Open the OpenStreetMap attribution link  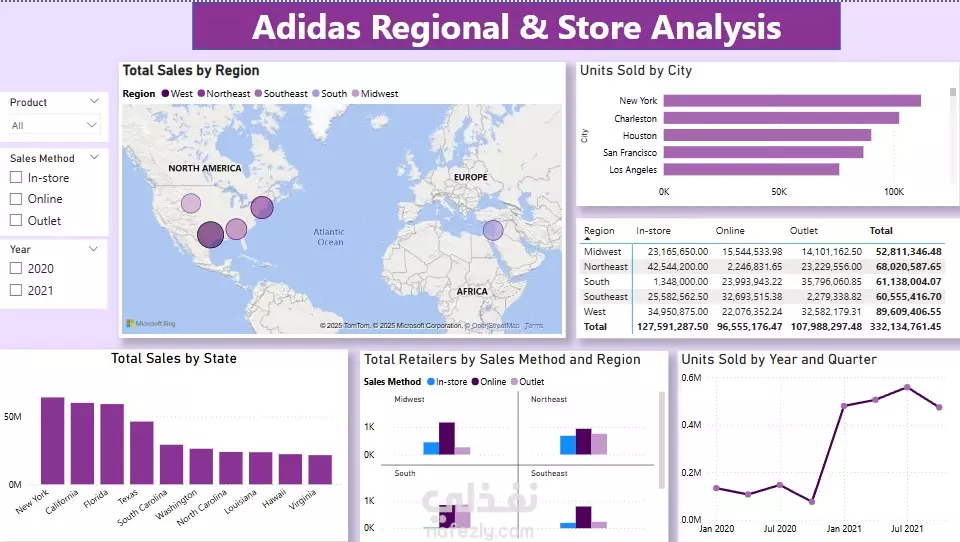[495, 326]
